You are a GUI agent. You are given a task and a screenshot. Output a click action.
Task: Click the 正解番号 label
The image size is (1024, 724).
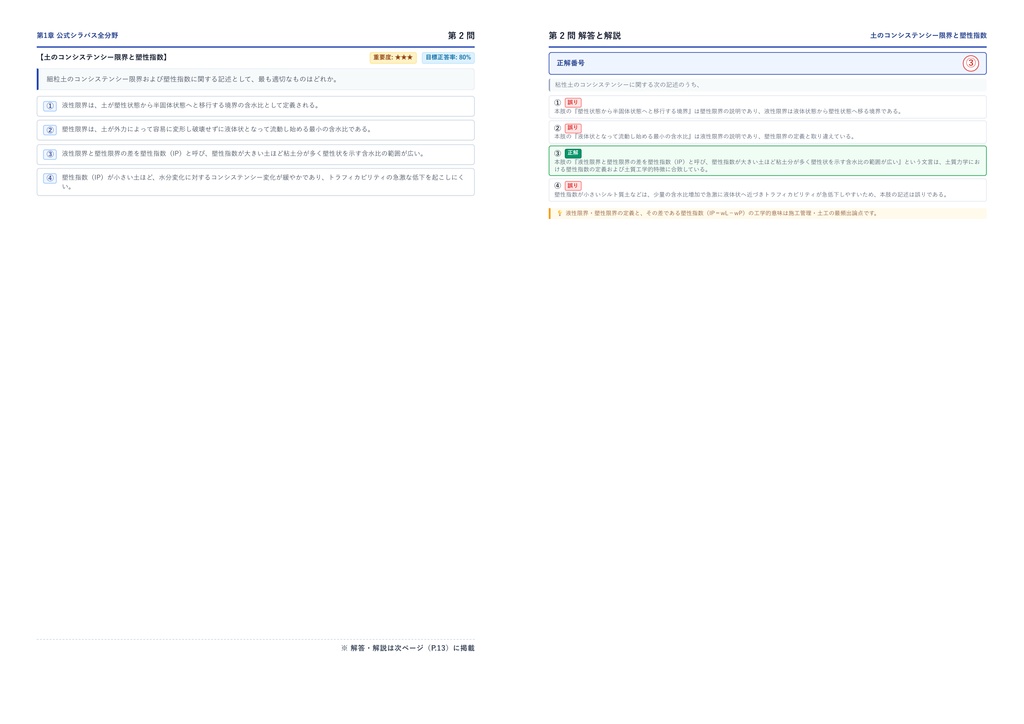(570, 63)
